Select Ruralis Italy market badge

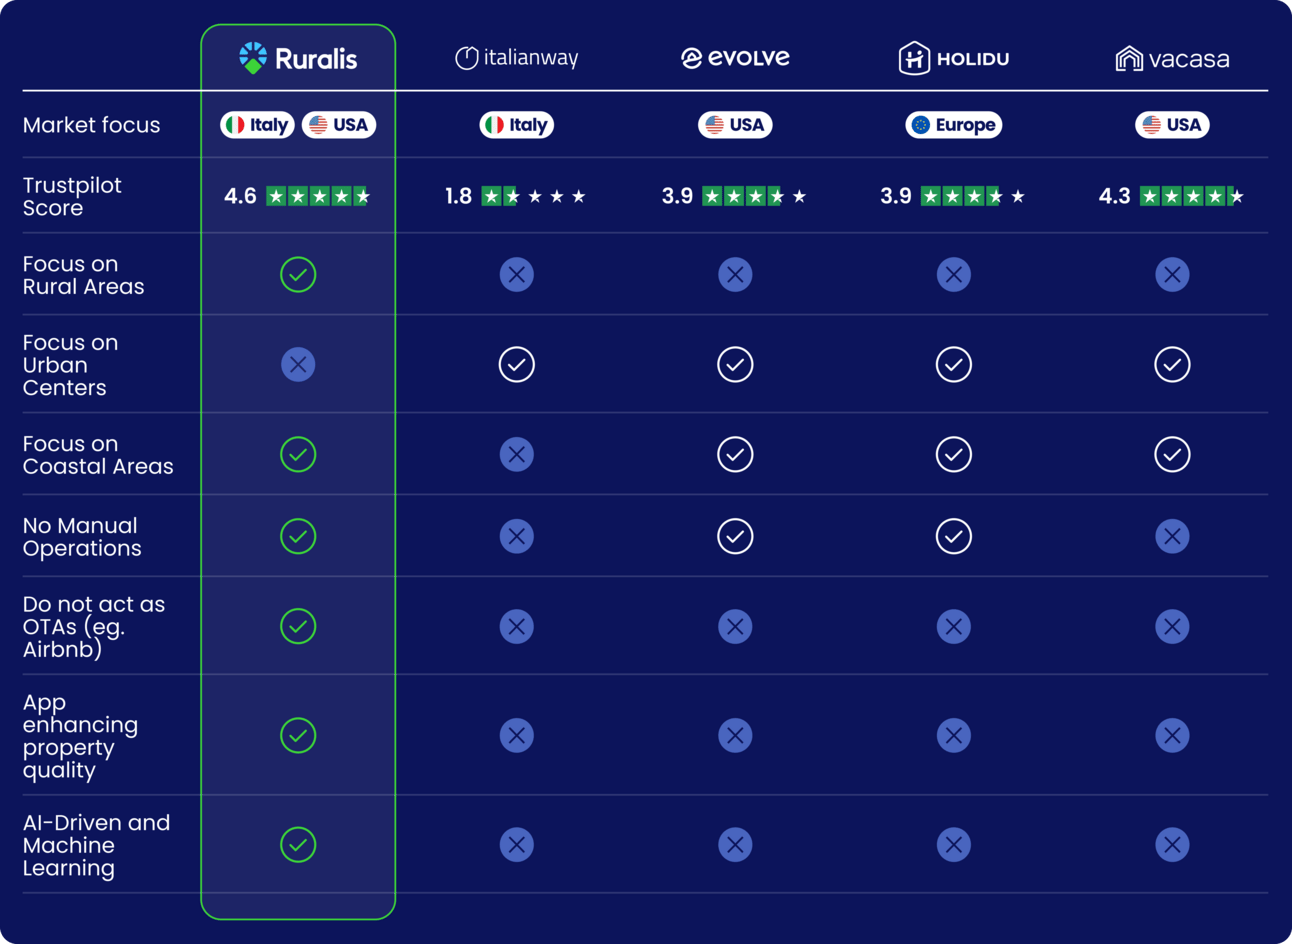point(257,125)
